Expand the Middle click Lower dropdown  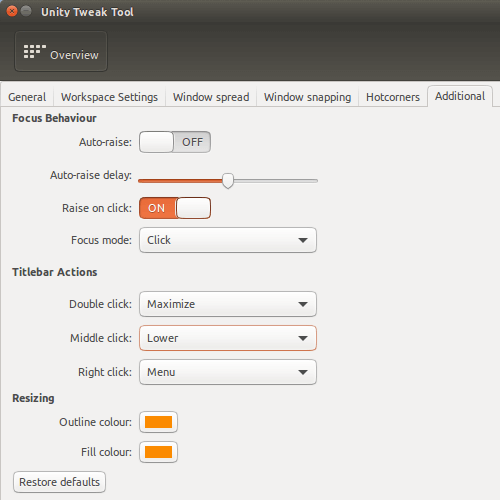[x=228, y=338]
